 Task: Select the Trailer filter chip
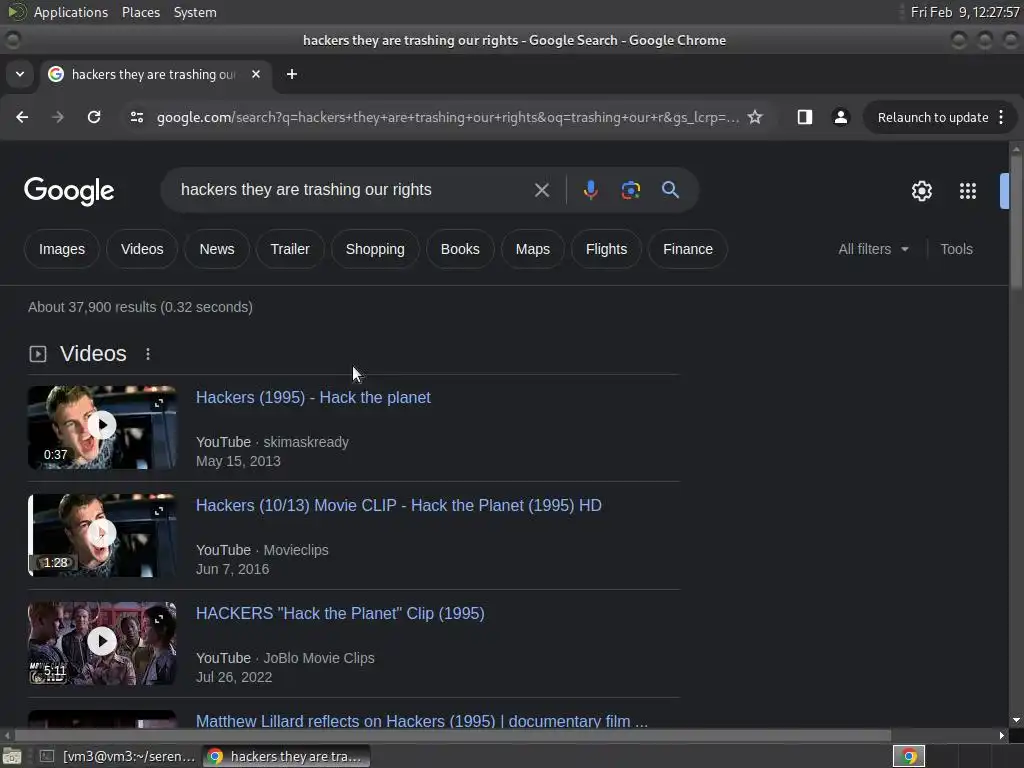(x=290, y=249)
